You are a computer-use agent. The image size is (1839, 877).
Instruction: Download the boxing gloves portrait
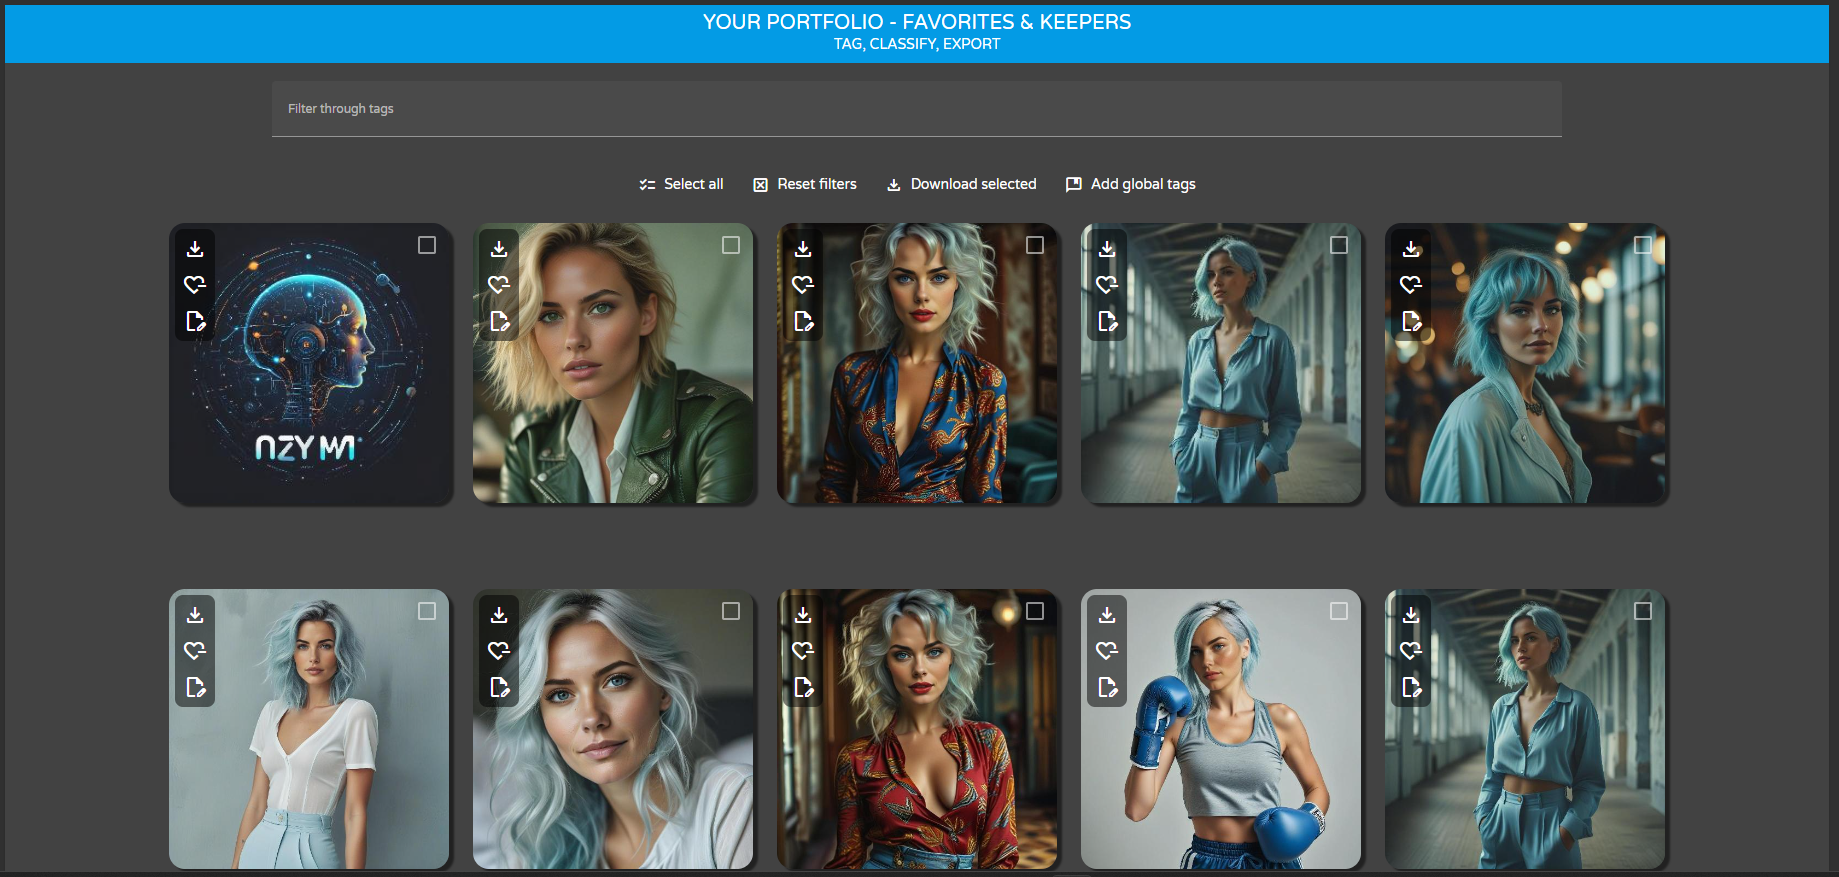[x=1107, y=615]
